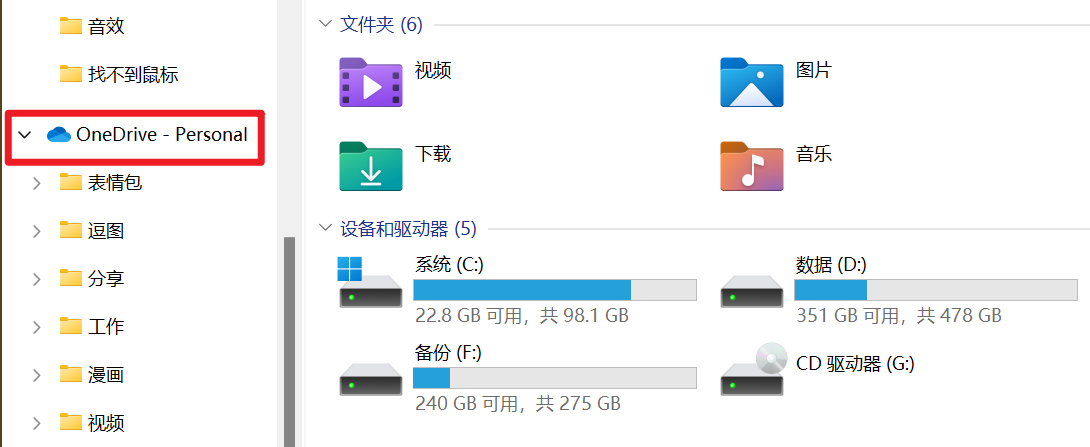Select the 工作 folder in sidebar
Viewport: 1090px width, 447px height.
pos(105,327)
